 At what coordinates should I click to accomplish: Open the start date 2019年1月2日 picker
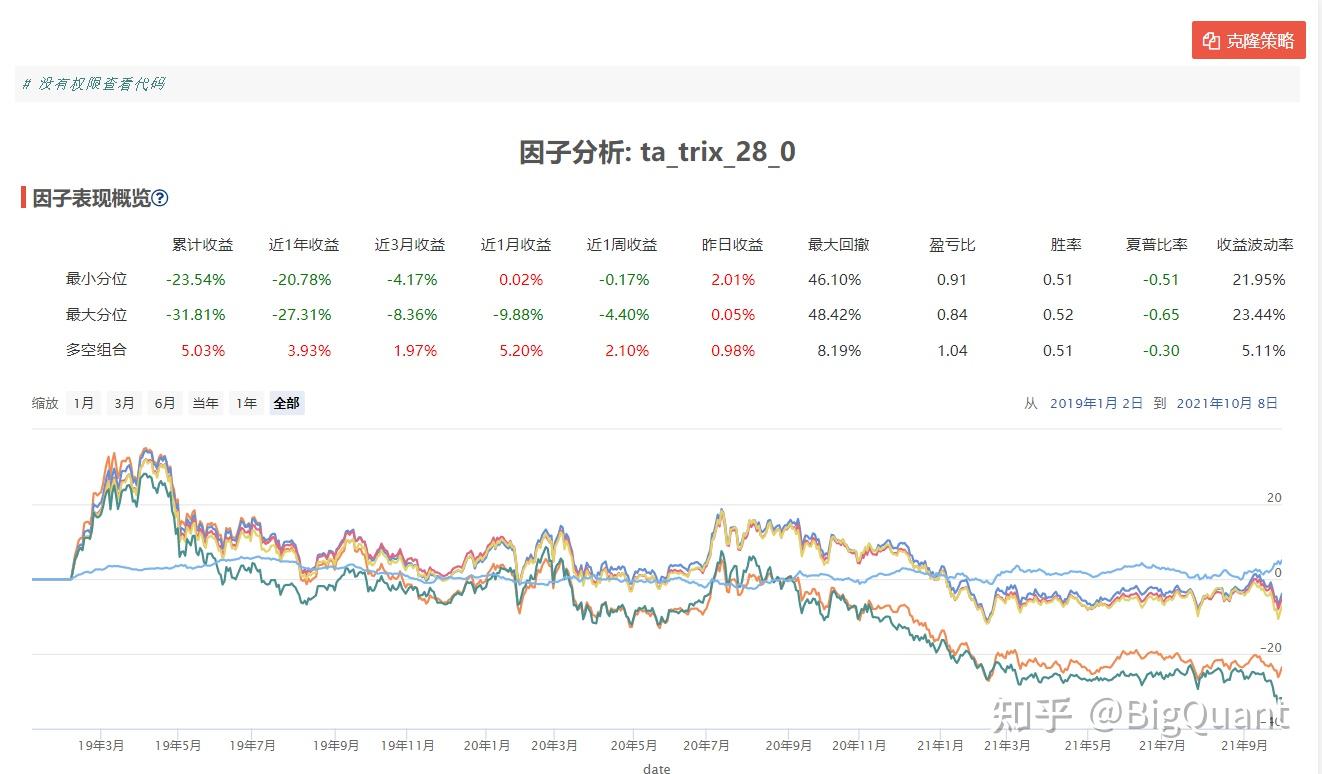(x=1095, y=402)
